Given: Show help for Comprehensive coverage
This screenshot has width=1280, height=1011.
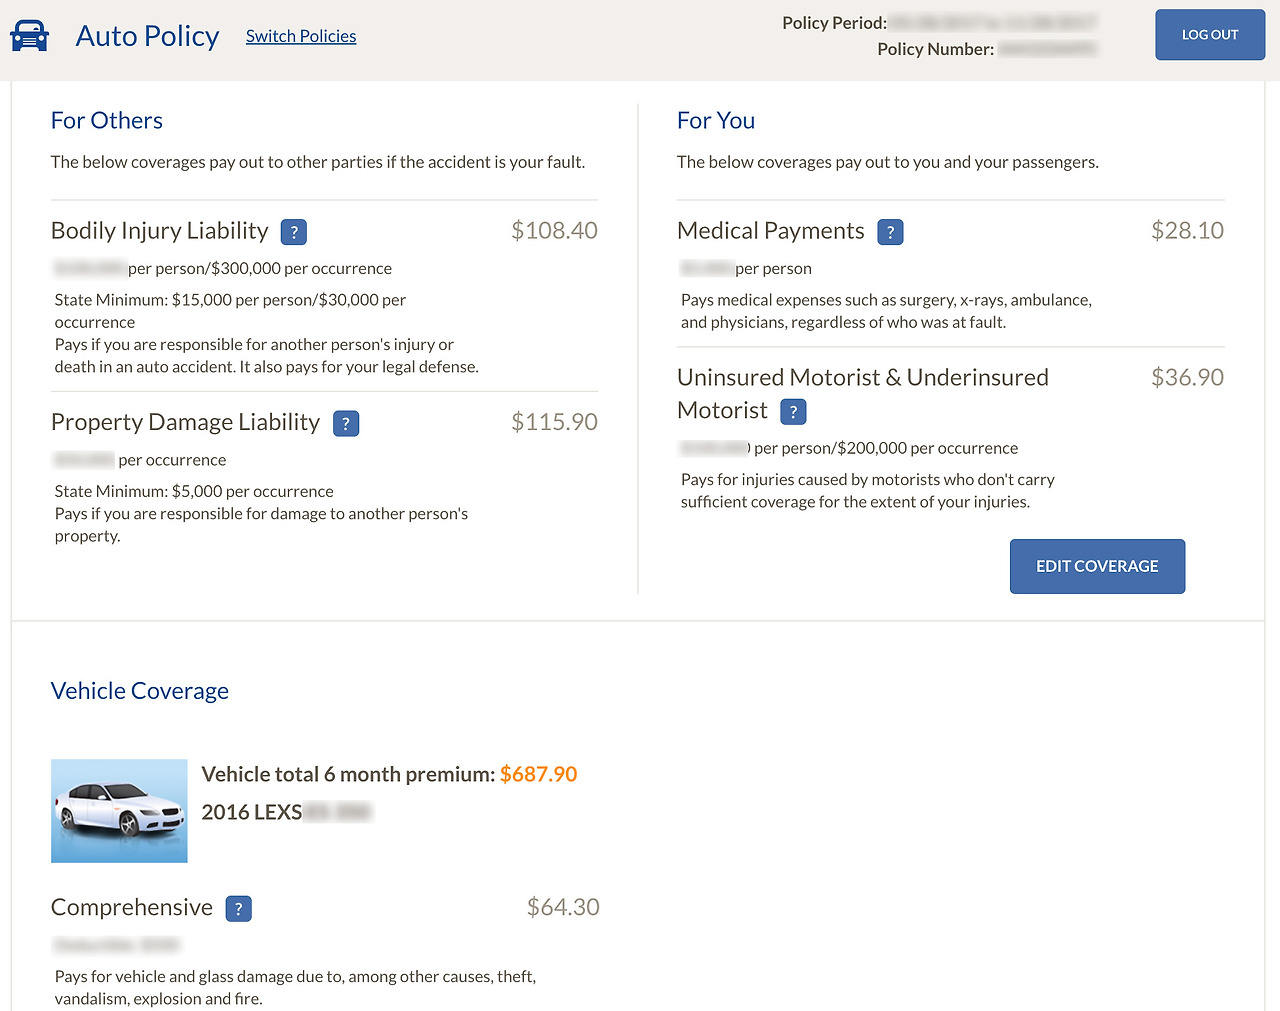Looking at the screenshot, I should pos(238,909).
